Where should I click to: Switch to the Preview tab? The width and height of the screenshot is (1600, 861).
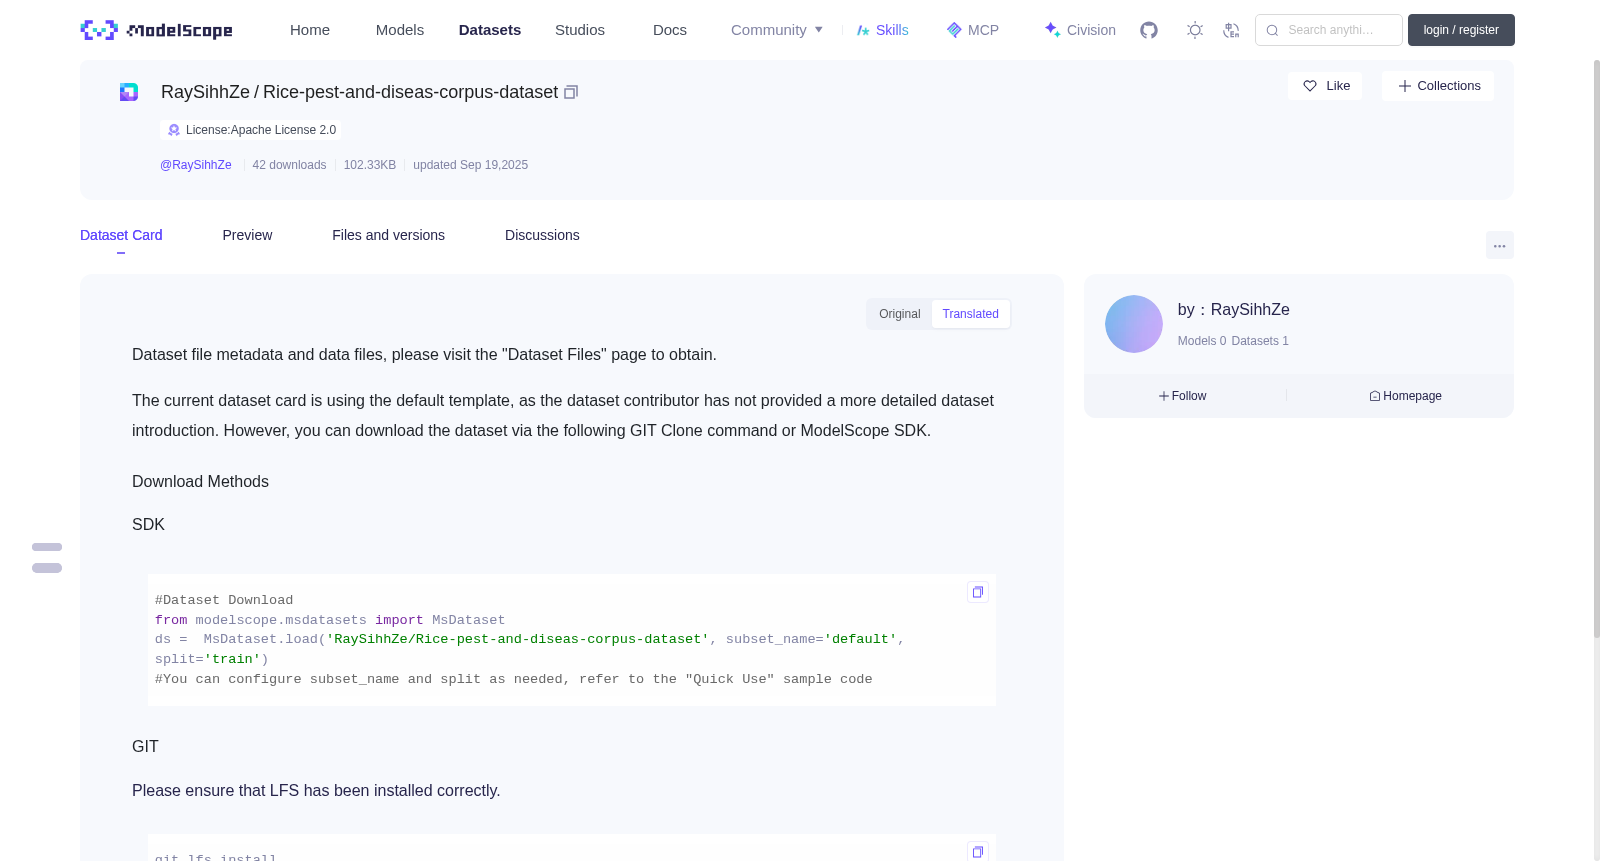pyautogui.click(x=247, y=235)
